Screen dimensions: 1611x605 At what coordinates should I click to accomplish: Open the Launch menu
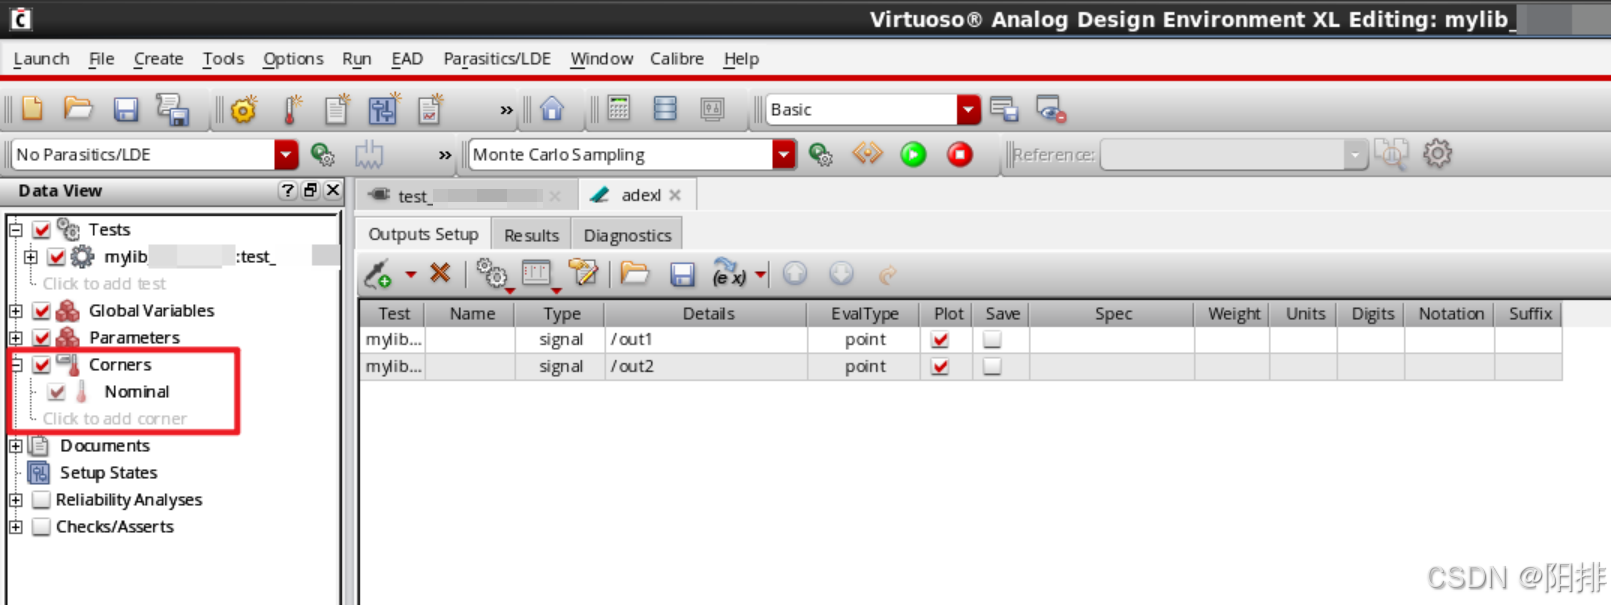point(41,59)
